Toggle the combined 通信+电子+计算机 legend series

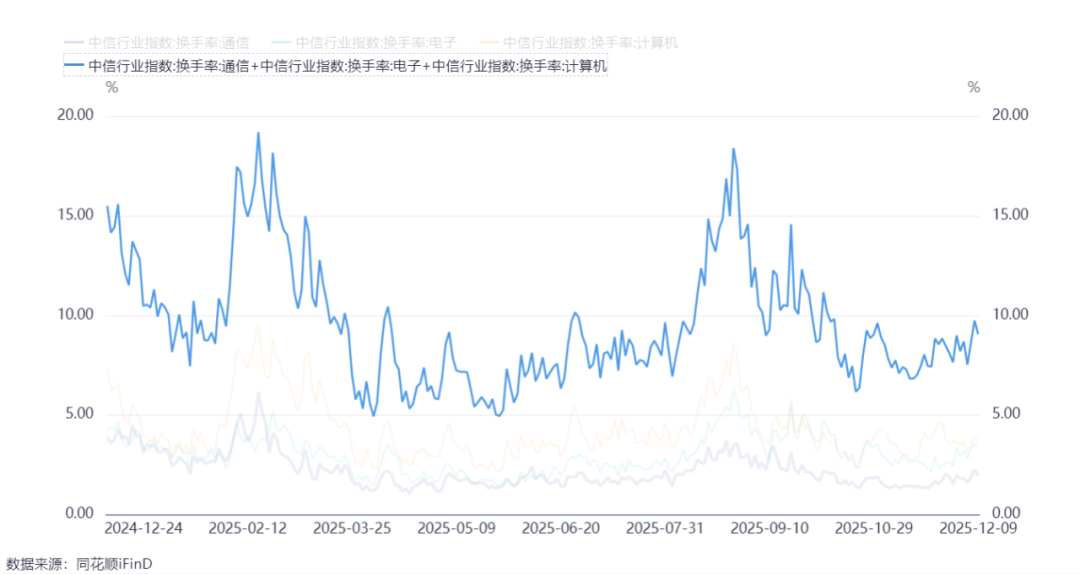[x=335, y=66]
